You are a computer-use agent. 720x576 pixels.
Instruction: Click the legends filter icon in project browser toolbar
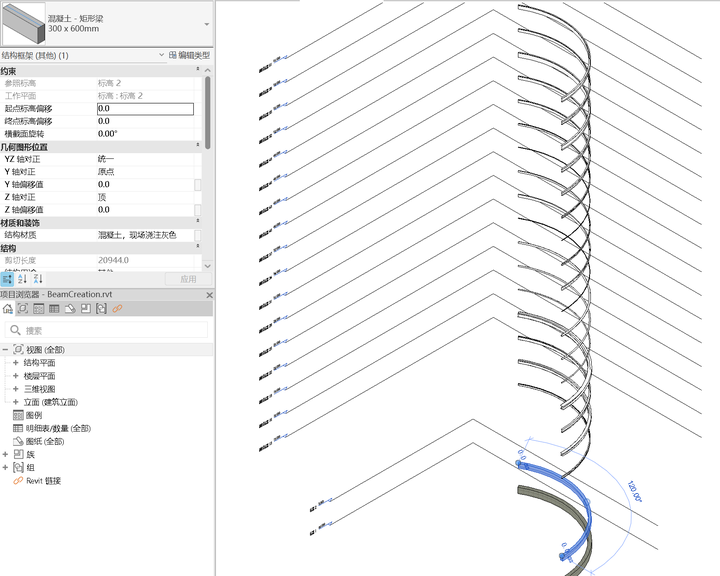click(x=39, y=309)
